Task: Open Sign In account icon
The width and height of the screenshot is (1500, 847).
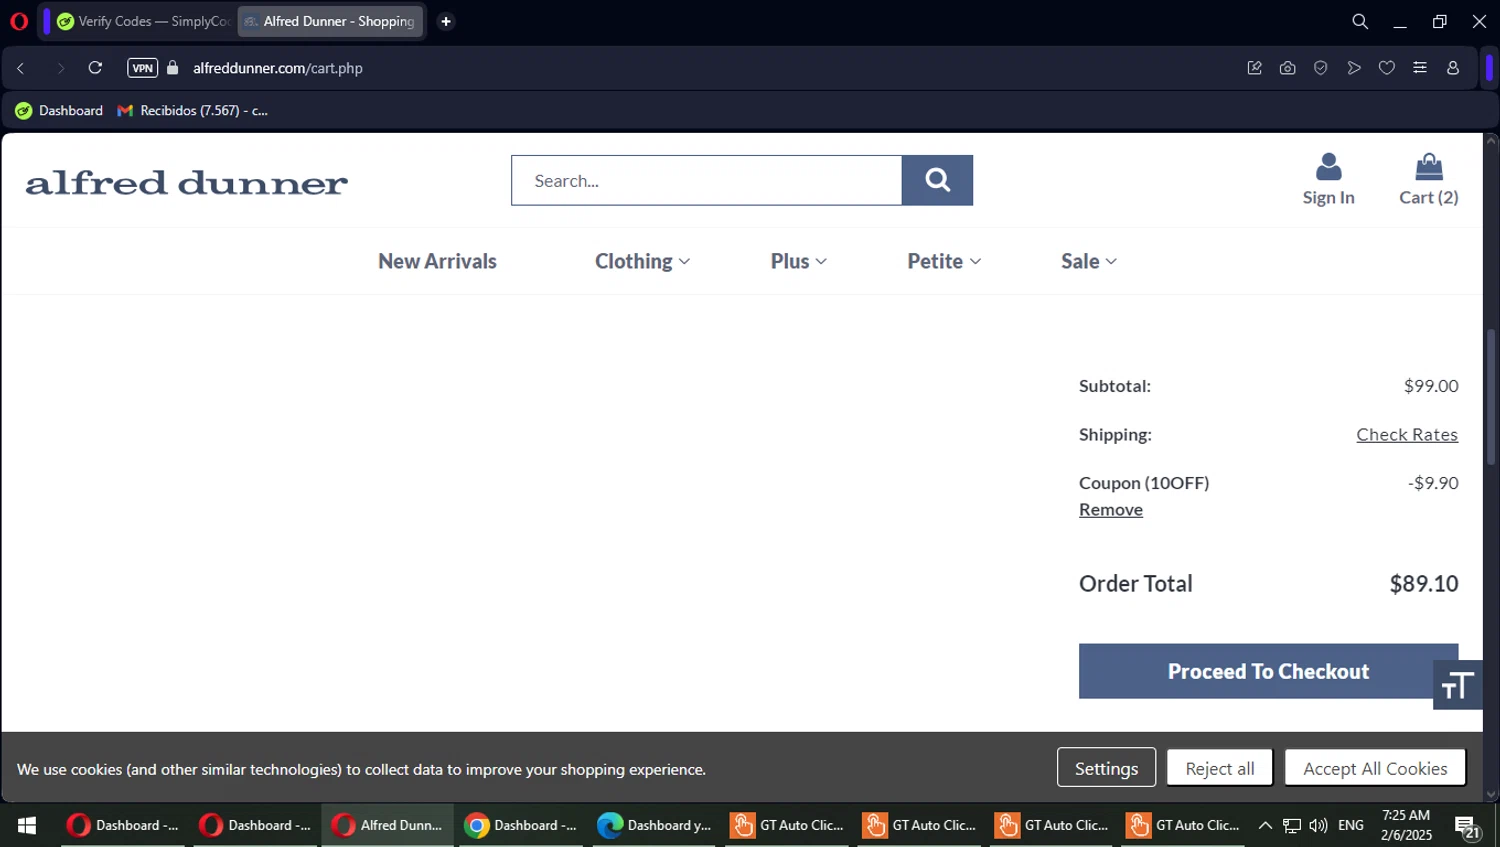Action: click(1328, 179)
